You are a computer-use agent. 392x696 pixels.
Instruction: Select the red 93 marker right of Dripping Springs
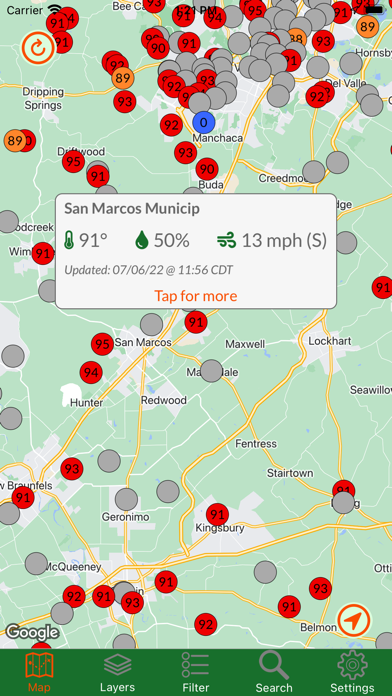click(125, 102)
